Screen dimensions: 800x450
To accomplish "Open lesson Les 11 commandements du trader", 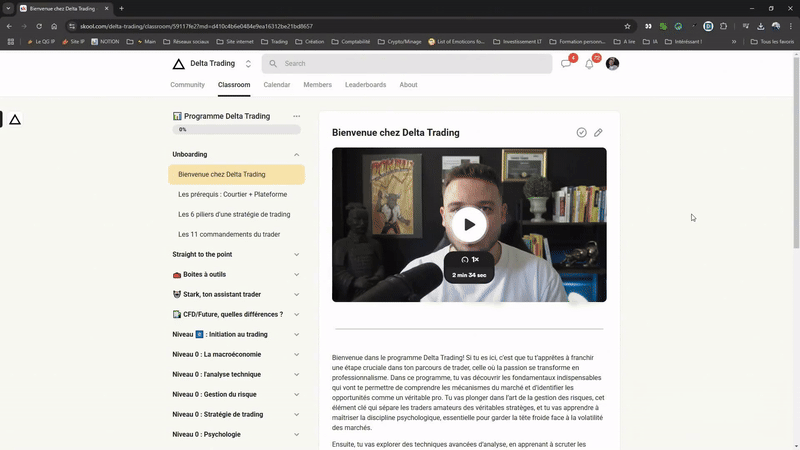I will 228,234.
